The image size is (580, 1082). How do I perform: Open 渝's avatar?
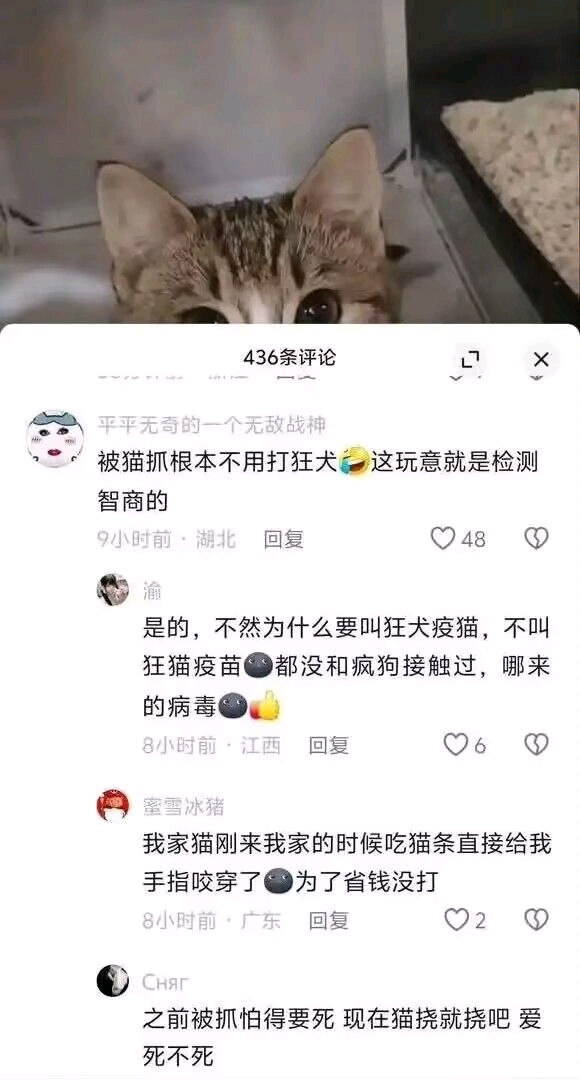click(x=113, y=590)
